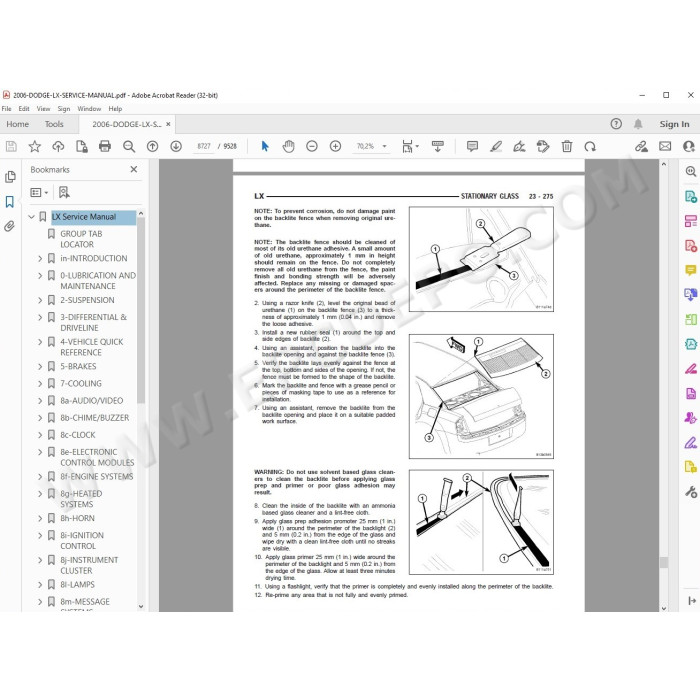The image size is (700, 700).
Task: Add bookmark star icon in toolbar
Action: 34,146
